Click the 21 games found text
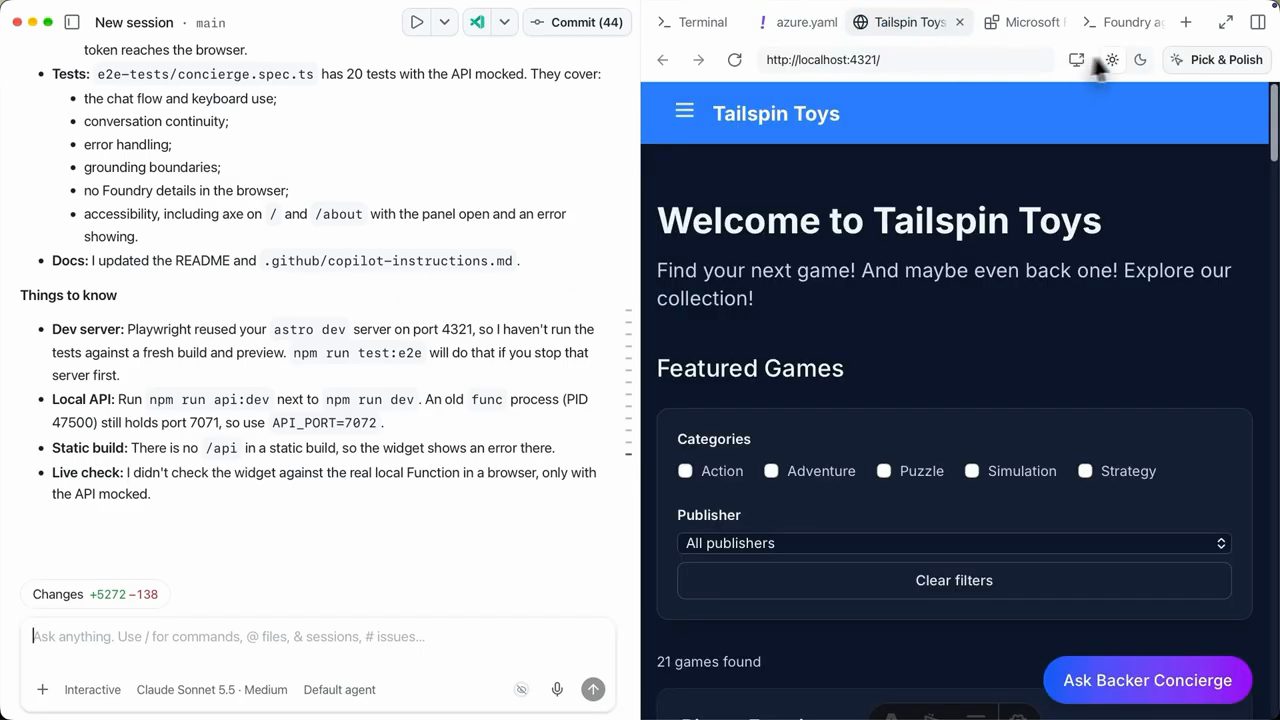 tap(709, 662)
